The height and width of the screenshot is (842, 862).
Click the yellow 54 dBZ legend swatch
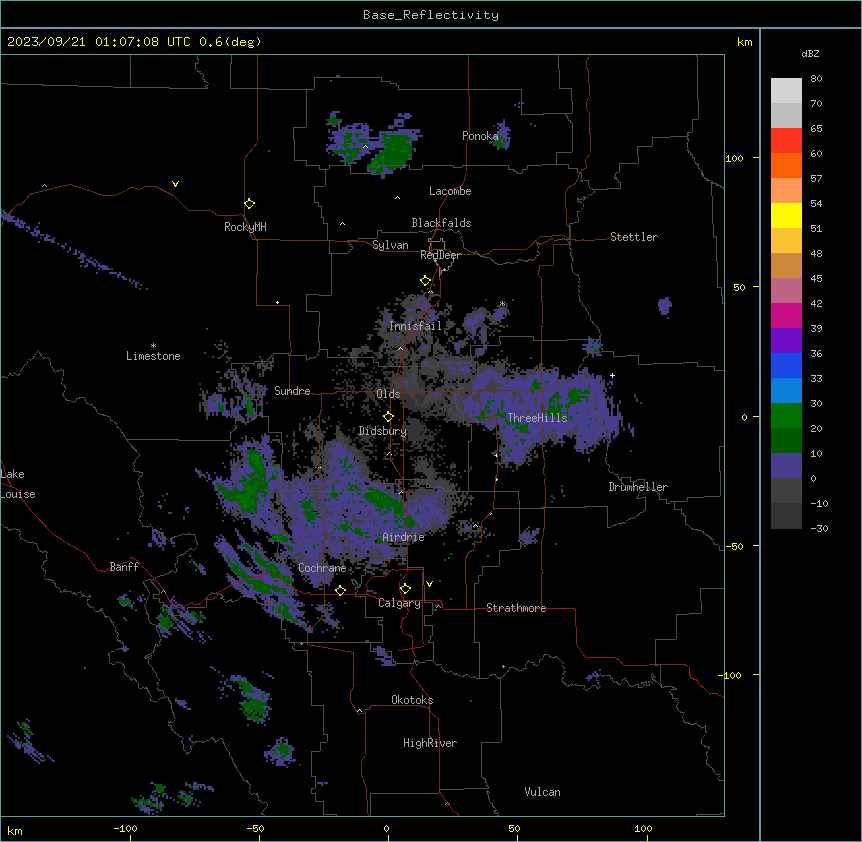(786, 215)
